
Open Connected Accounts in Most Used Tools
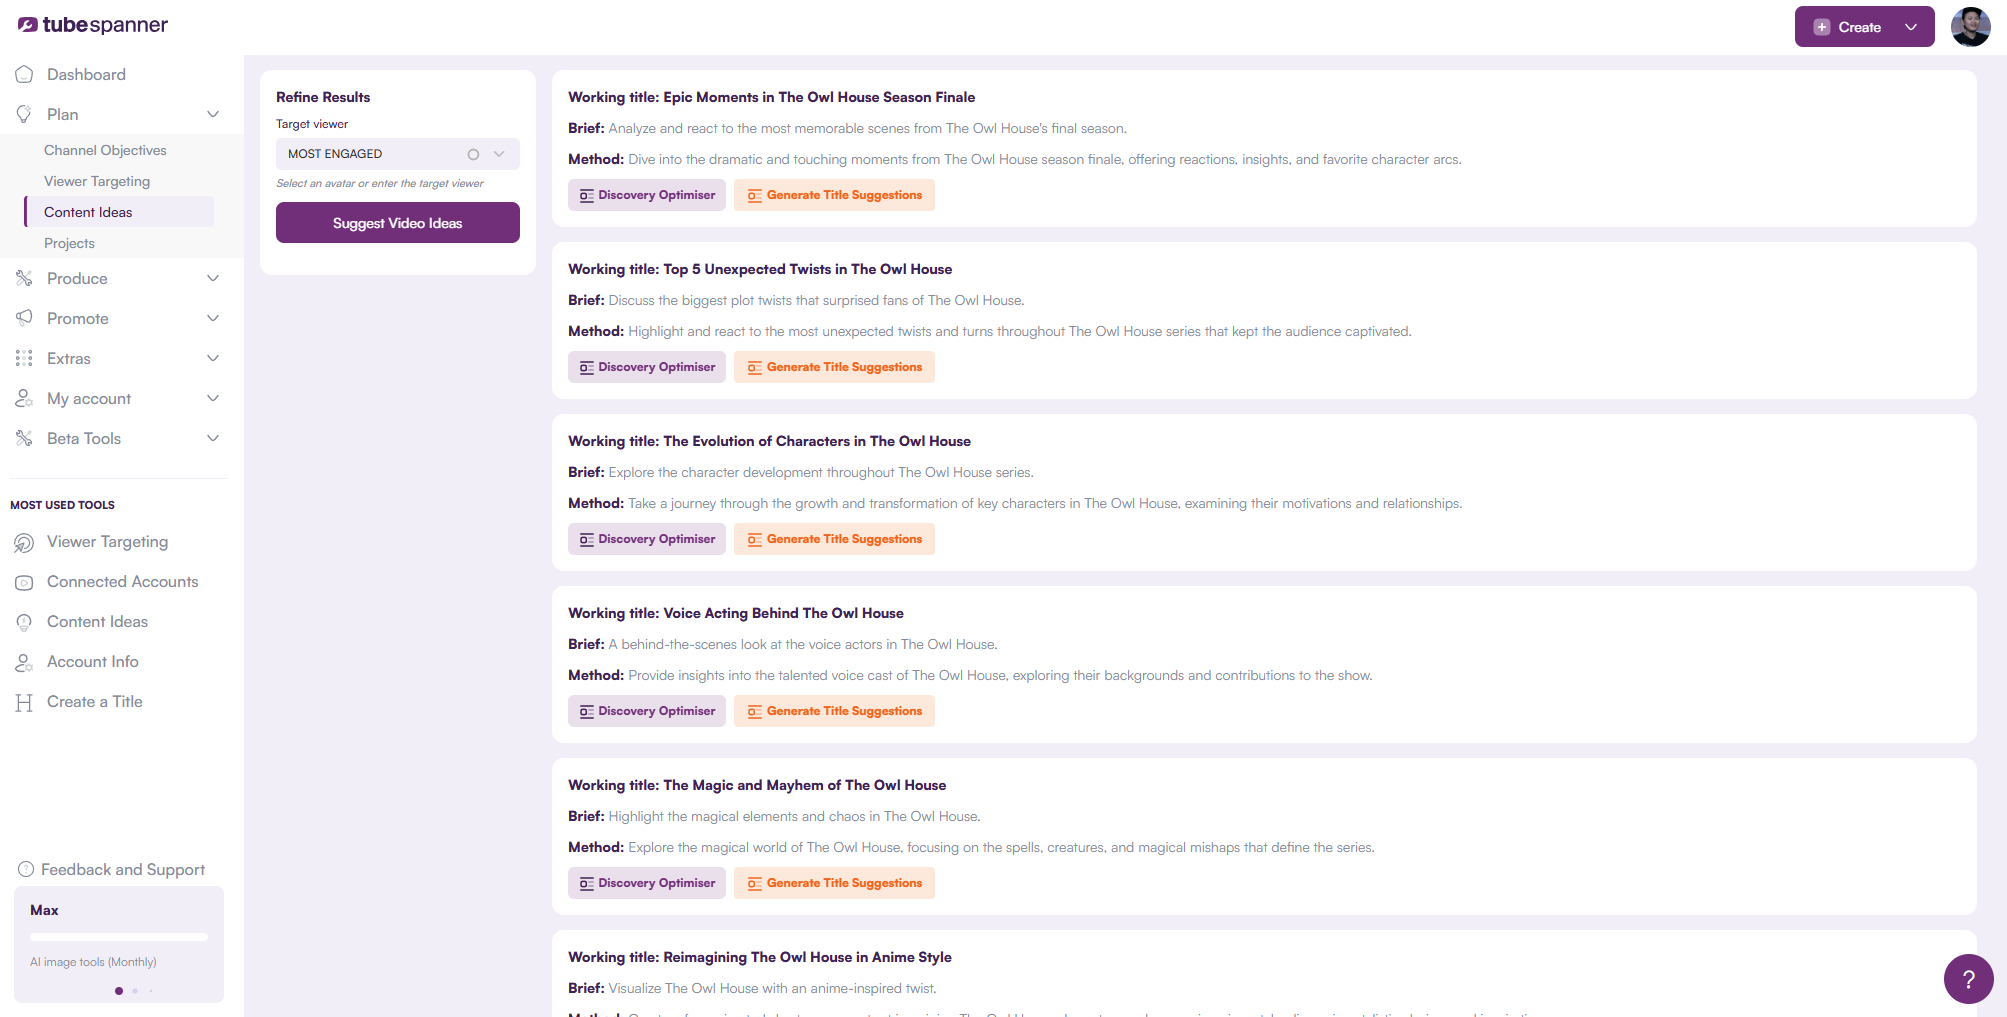pos(122,582)
